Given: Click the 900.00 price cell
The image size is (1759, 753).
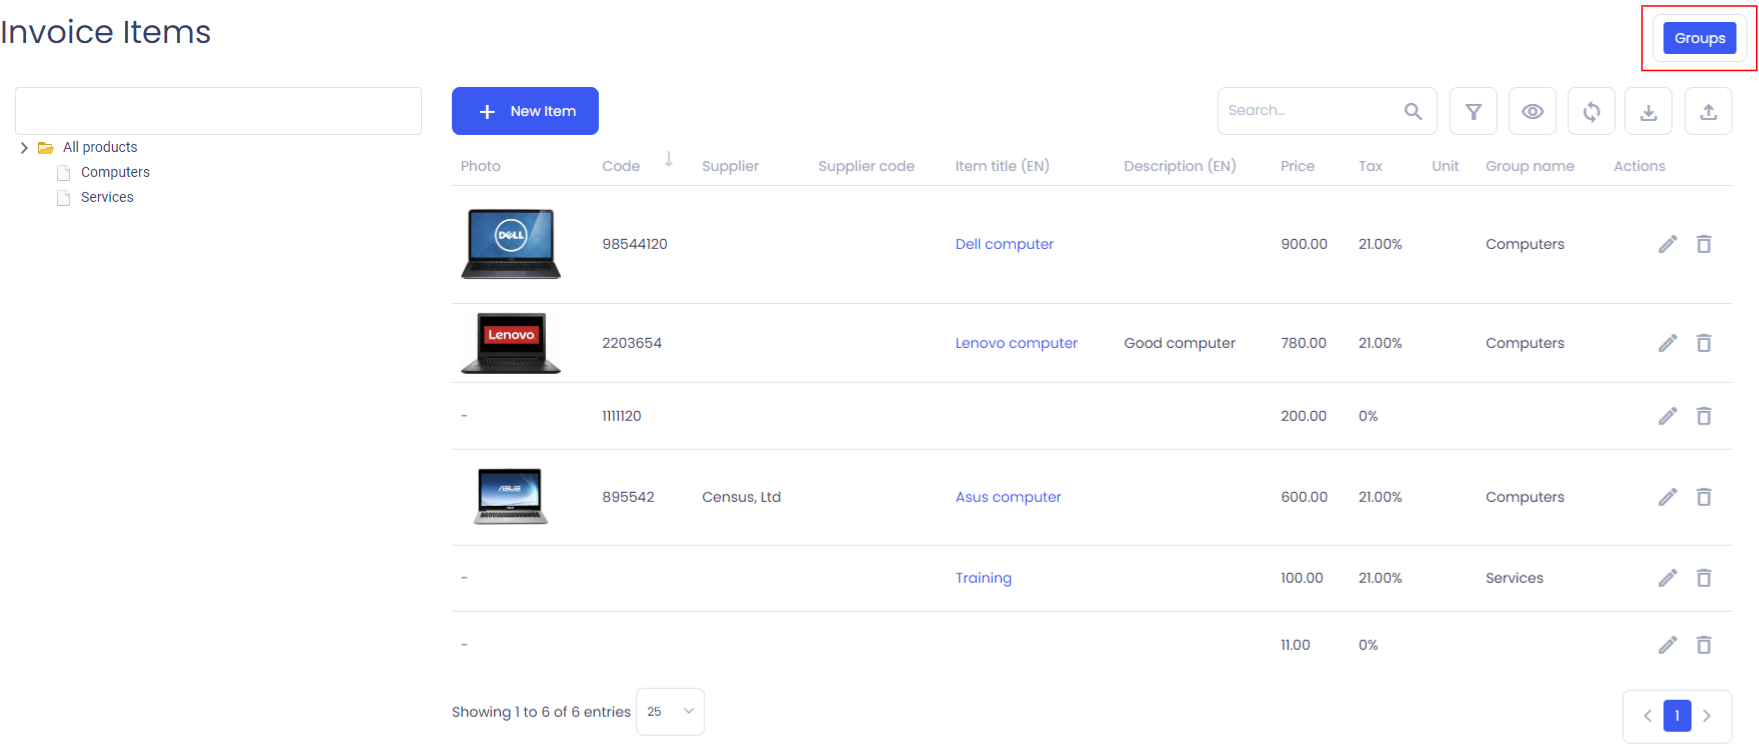Looking at the screenshot, I should 1304,244.
